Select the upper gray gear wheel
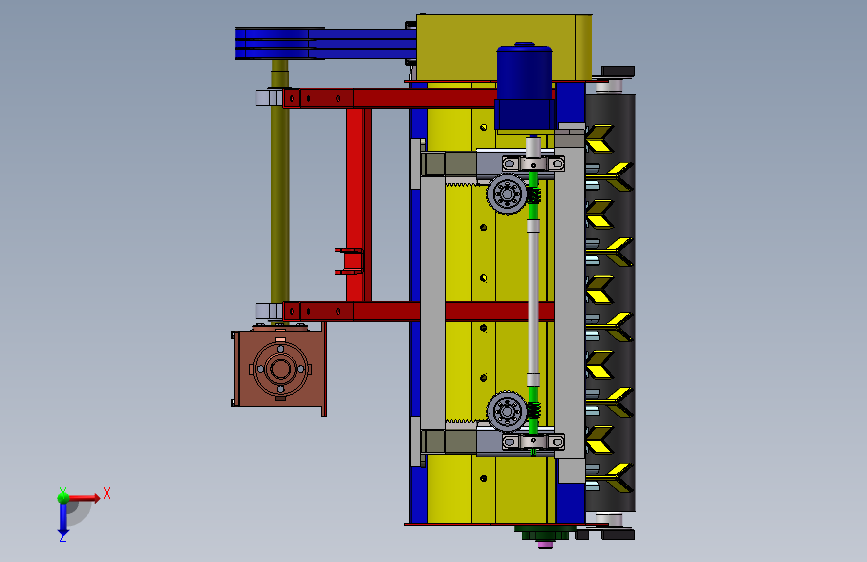The height and width of the screenshot is (562, 867). [x=507, y=194]
